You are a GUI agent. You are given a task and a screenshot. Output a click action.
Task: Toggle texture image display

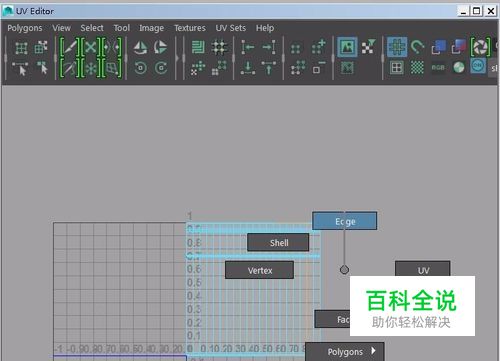tap(347, 47)
